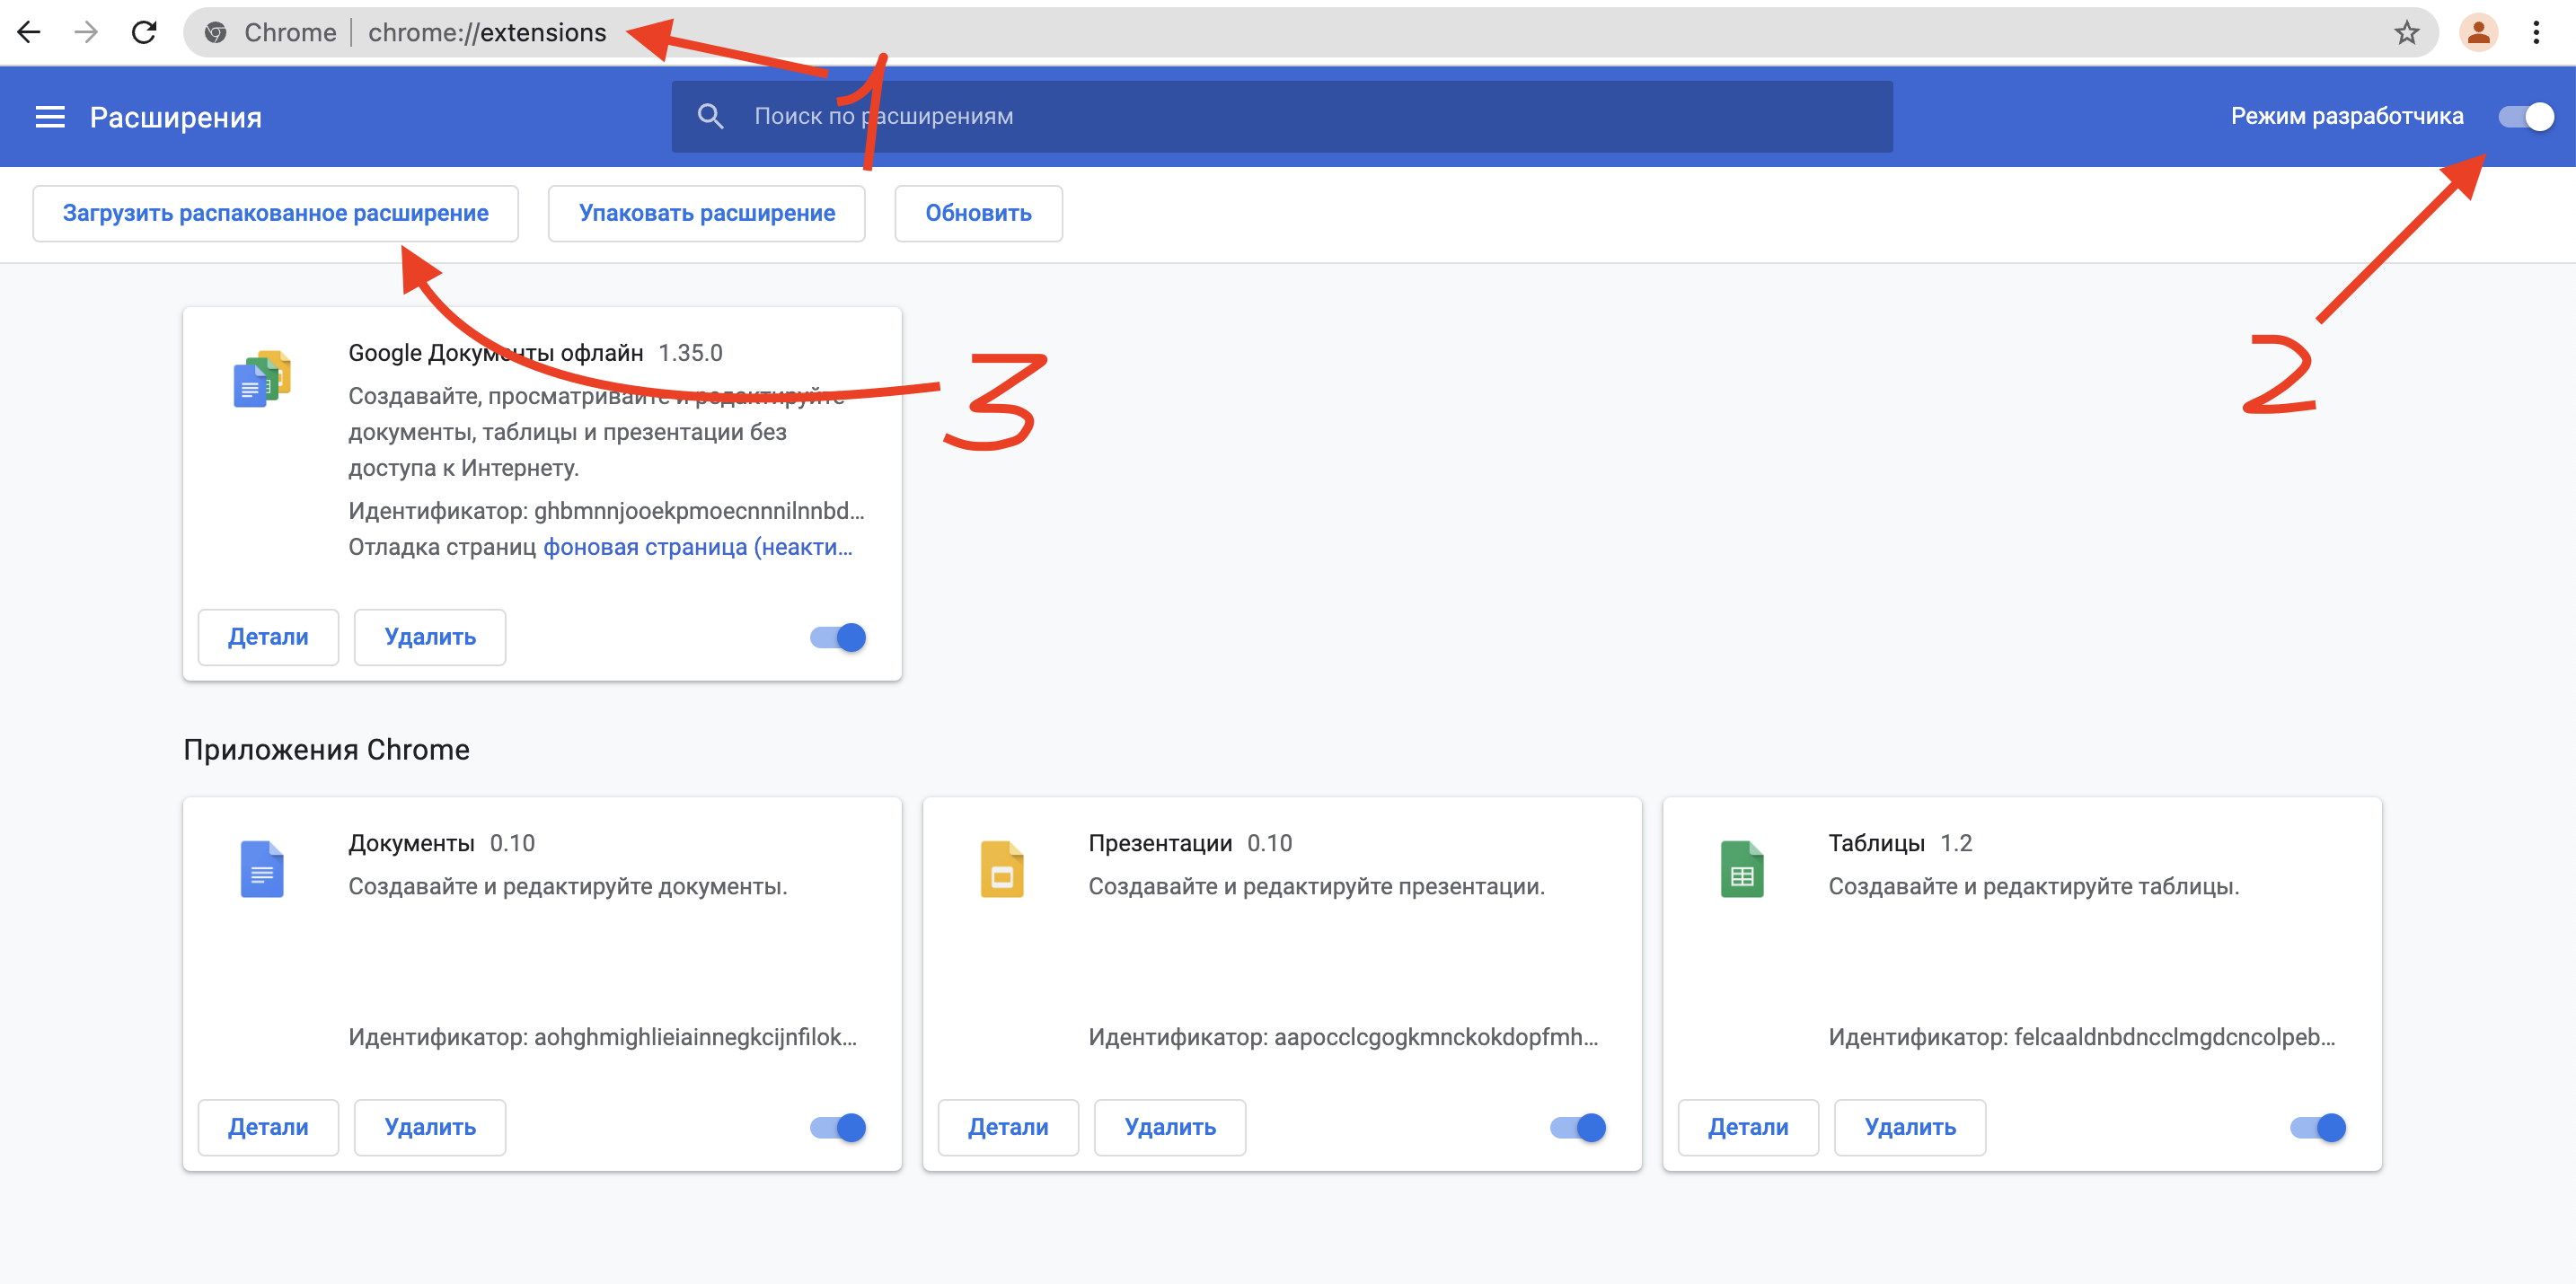Open Детали for Презентации app

pyautogui.click(x=1008, y=1127)
